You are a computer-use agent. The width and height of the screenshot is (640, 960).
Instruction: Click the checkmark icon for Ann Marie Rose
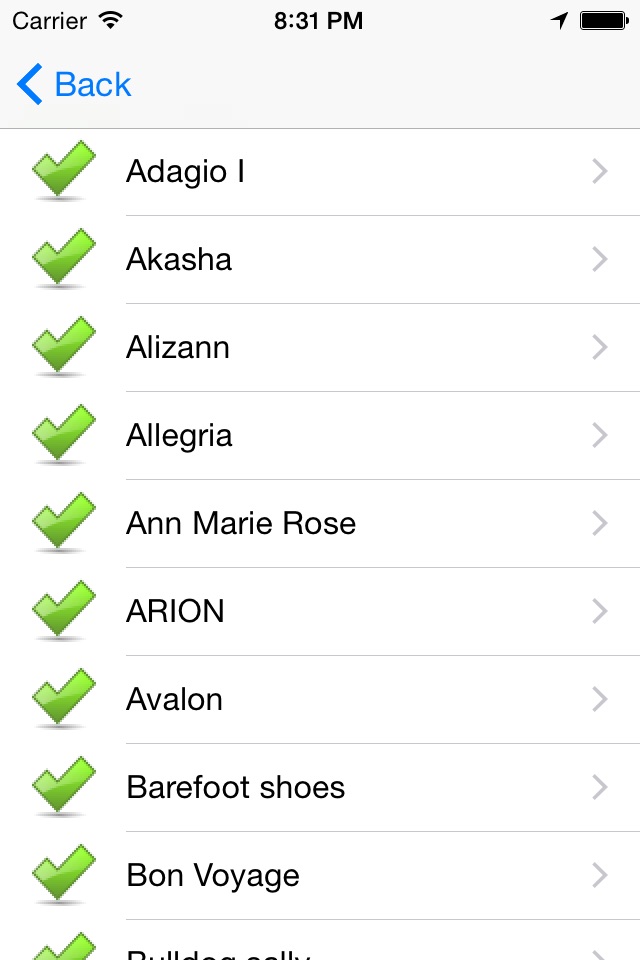click(x=63, y=523)
